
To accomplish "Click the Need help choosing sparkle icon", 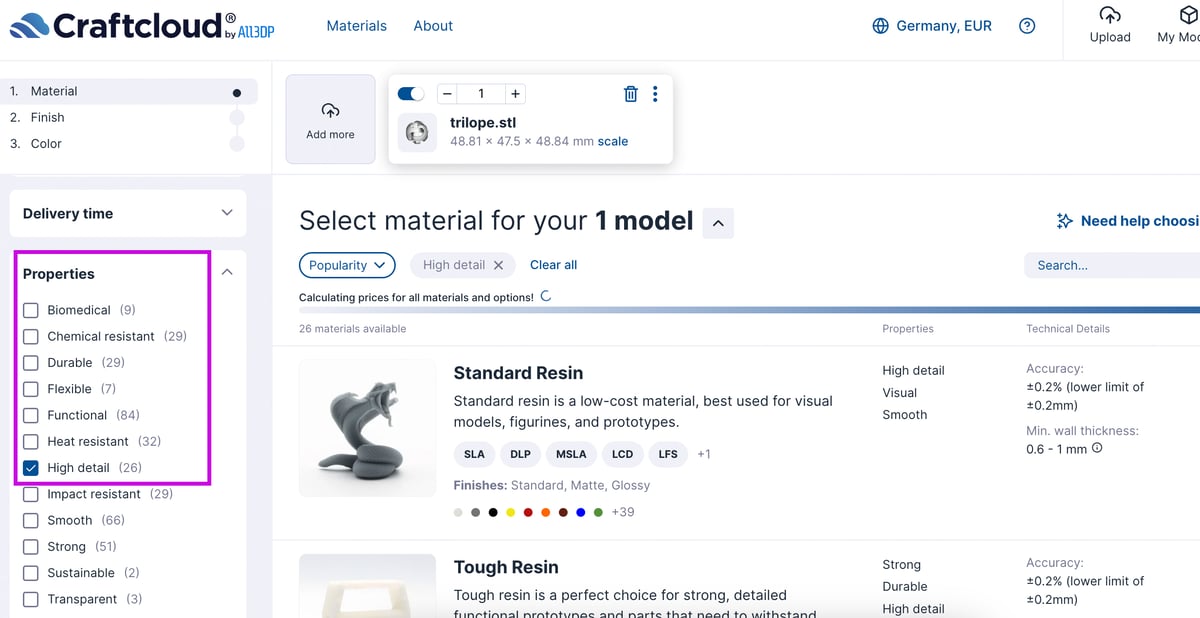I will [1065, 221].
